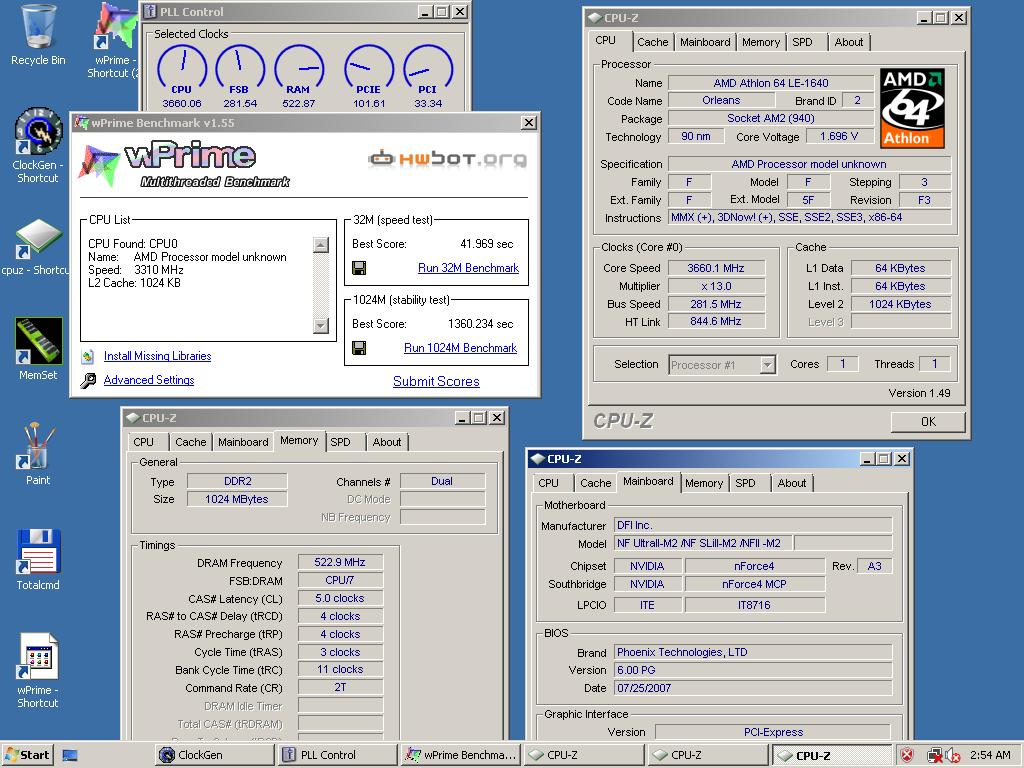Click the taskbar clock showing 2:54 AM

(990, 755)
